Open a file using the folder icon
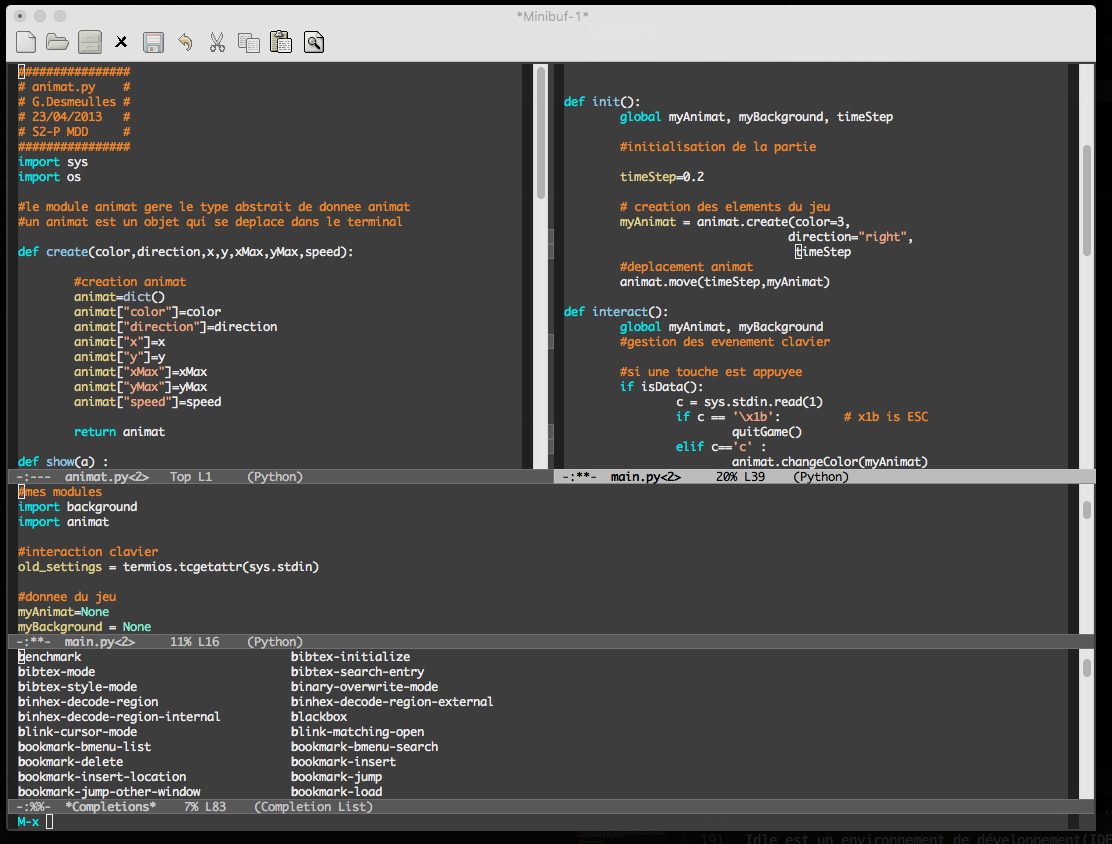This screenshot has height=844, width=1112. 57,41
